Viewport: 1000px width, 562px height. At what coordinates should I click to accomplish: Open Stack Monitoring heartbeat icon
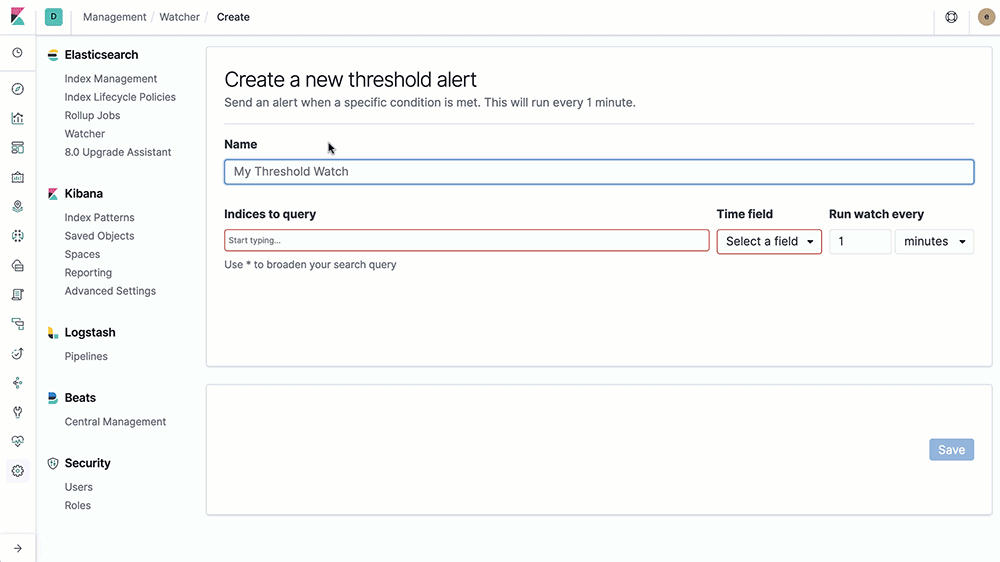[18, 441]
